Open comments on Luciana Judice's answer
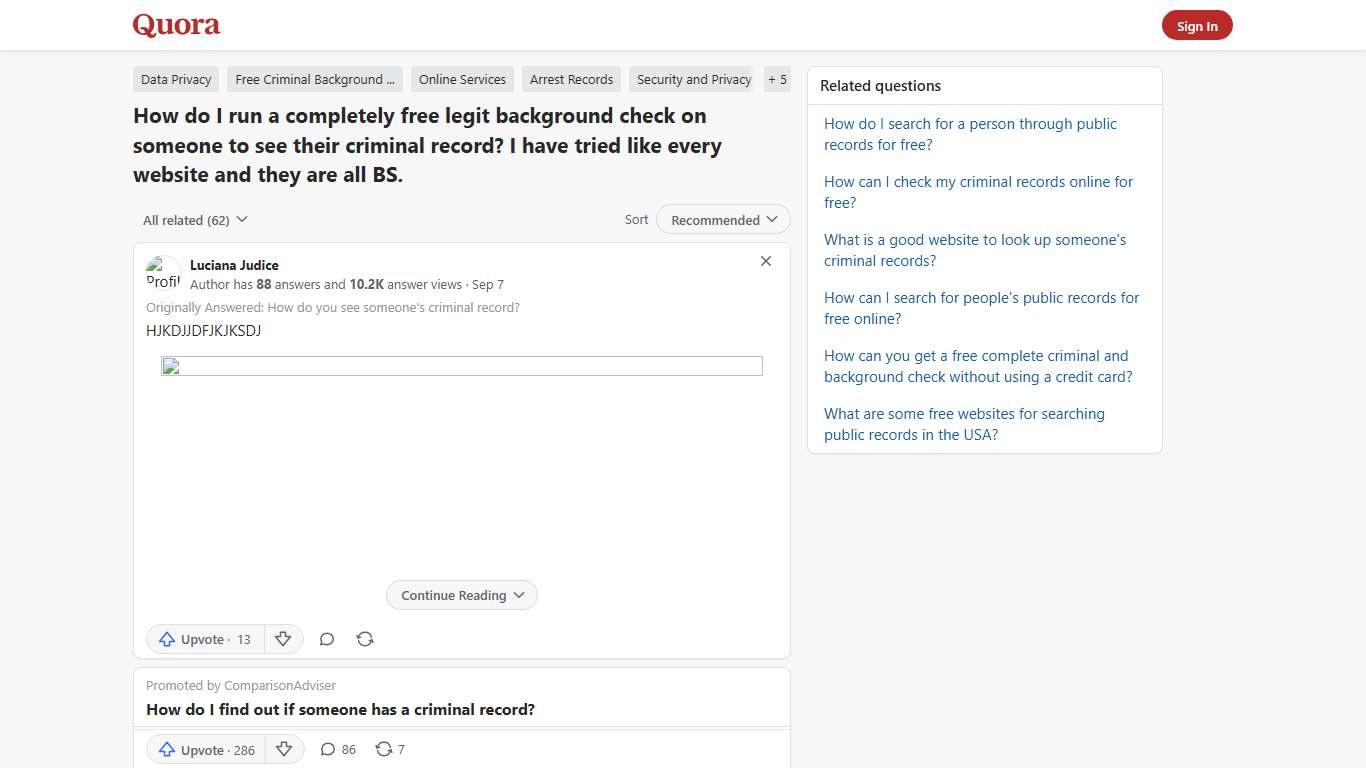 [327, 639]
